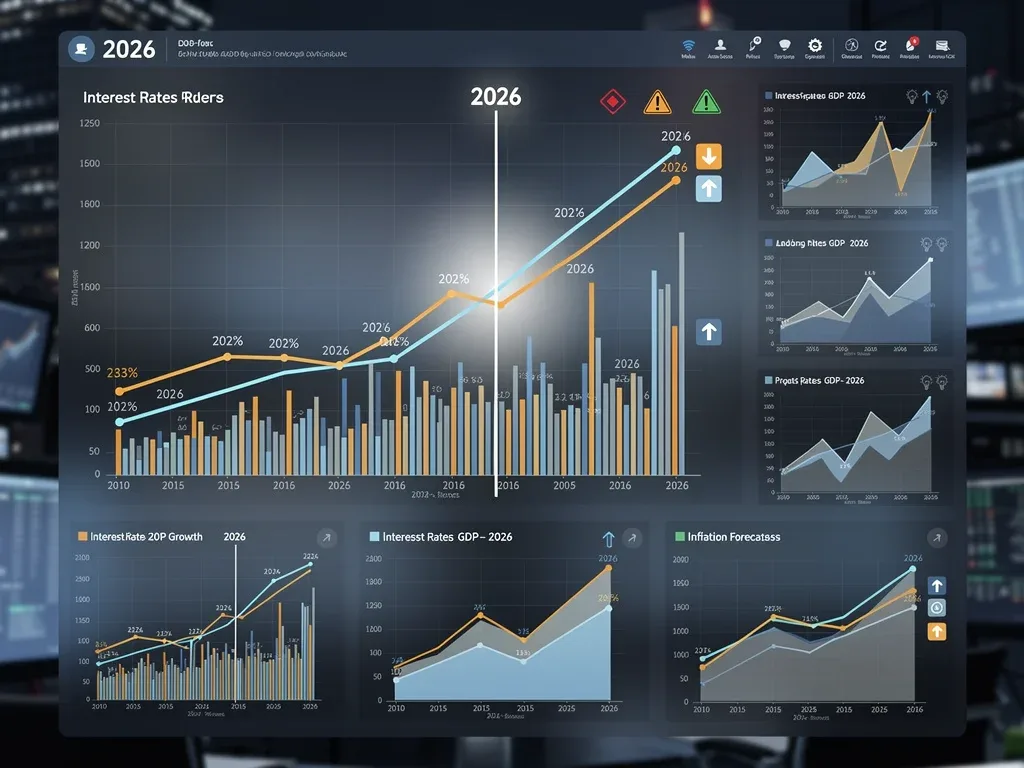1024x768 pixels.
Task: Click the orange legend swatch of InterestRate 20P Growth
Action: 82,536
